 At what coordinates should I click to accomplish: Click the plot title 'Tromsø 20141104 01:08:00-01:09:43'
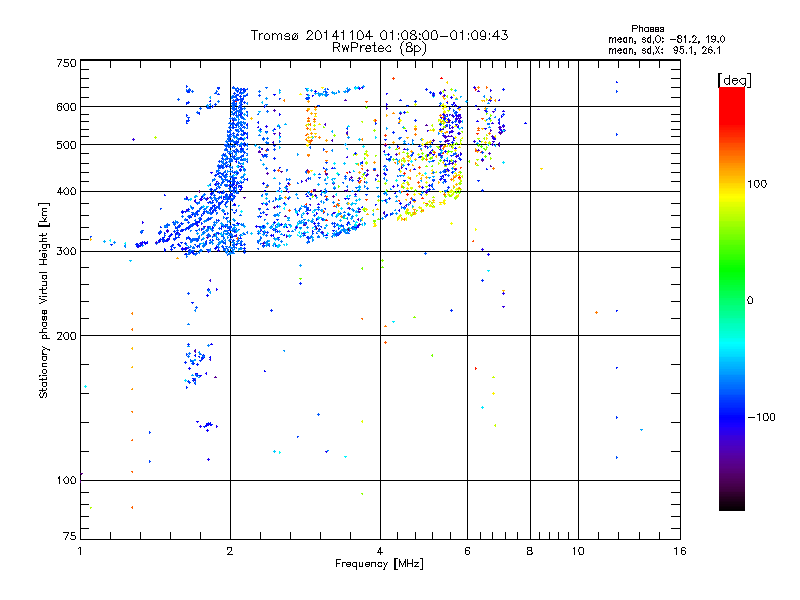point(379,35)
